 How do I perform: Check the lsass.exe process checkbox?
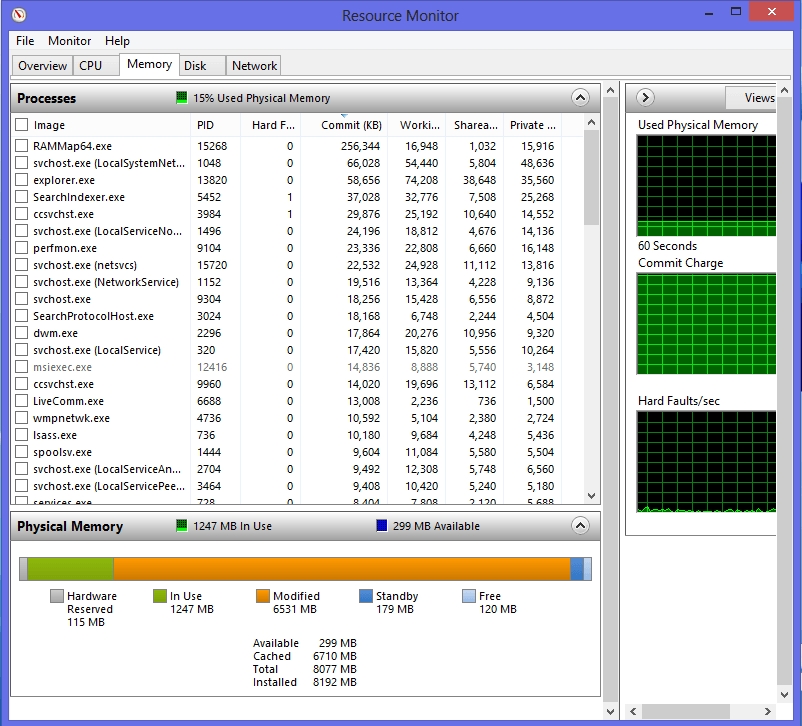click(21, 435)
